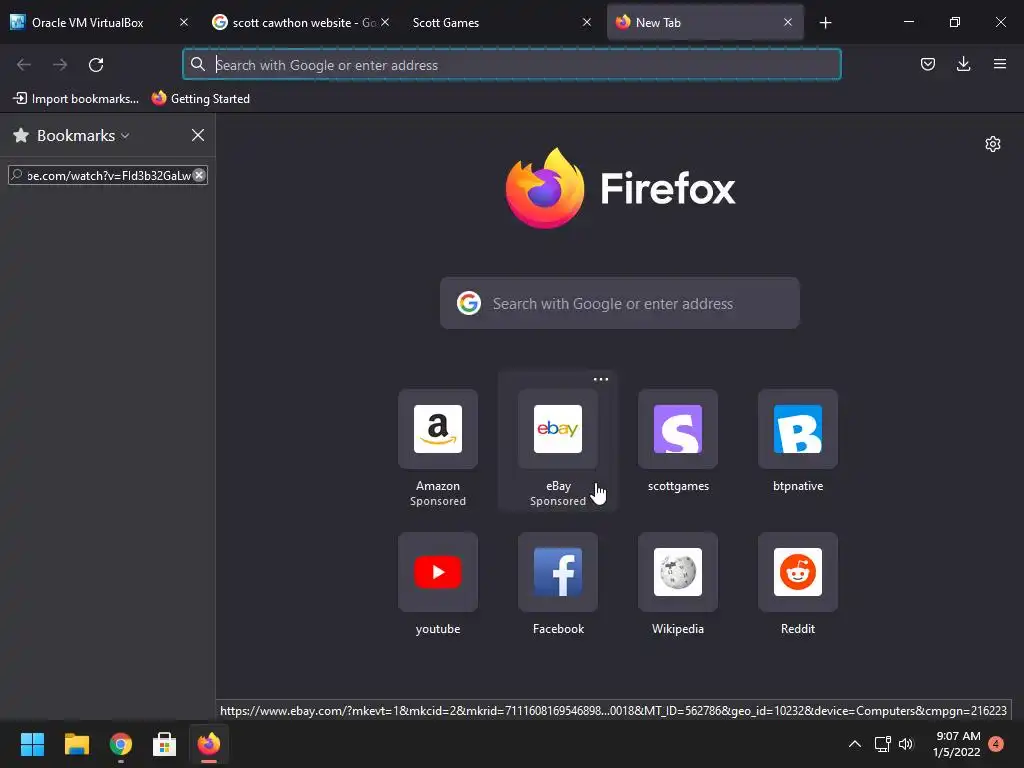Open the Firefox hamburger application menu
Viewport: 1024px width, 768px height.
coord(1000,64)
